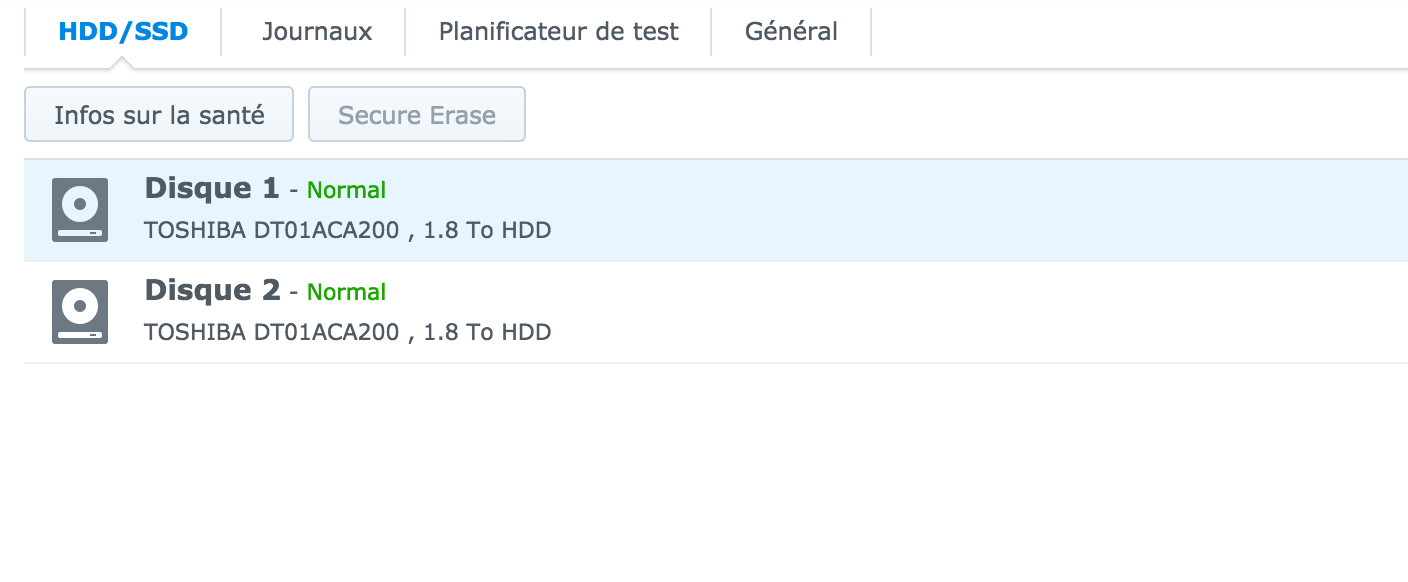The width and height of the screenshot is (1408, 582).
Task: Click the blank area below the disk list
Action: 700,470
